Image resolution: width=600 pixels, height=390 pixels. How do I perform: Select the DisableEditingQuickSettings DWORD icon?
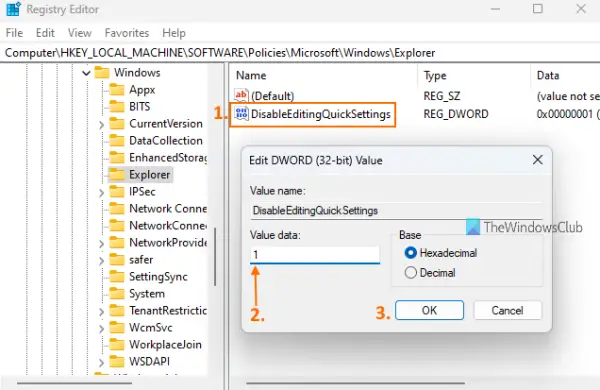[241, 114]
